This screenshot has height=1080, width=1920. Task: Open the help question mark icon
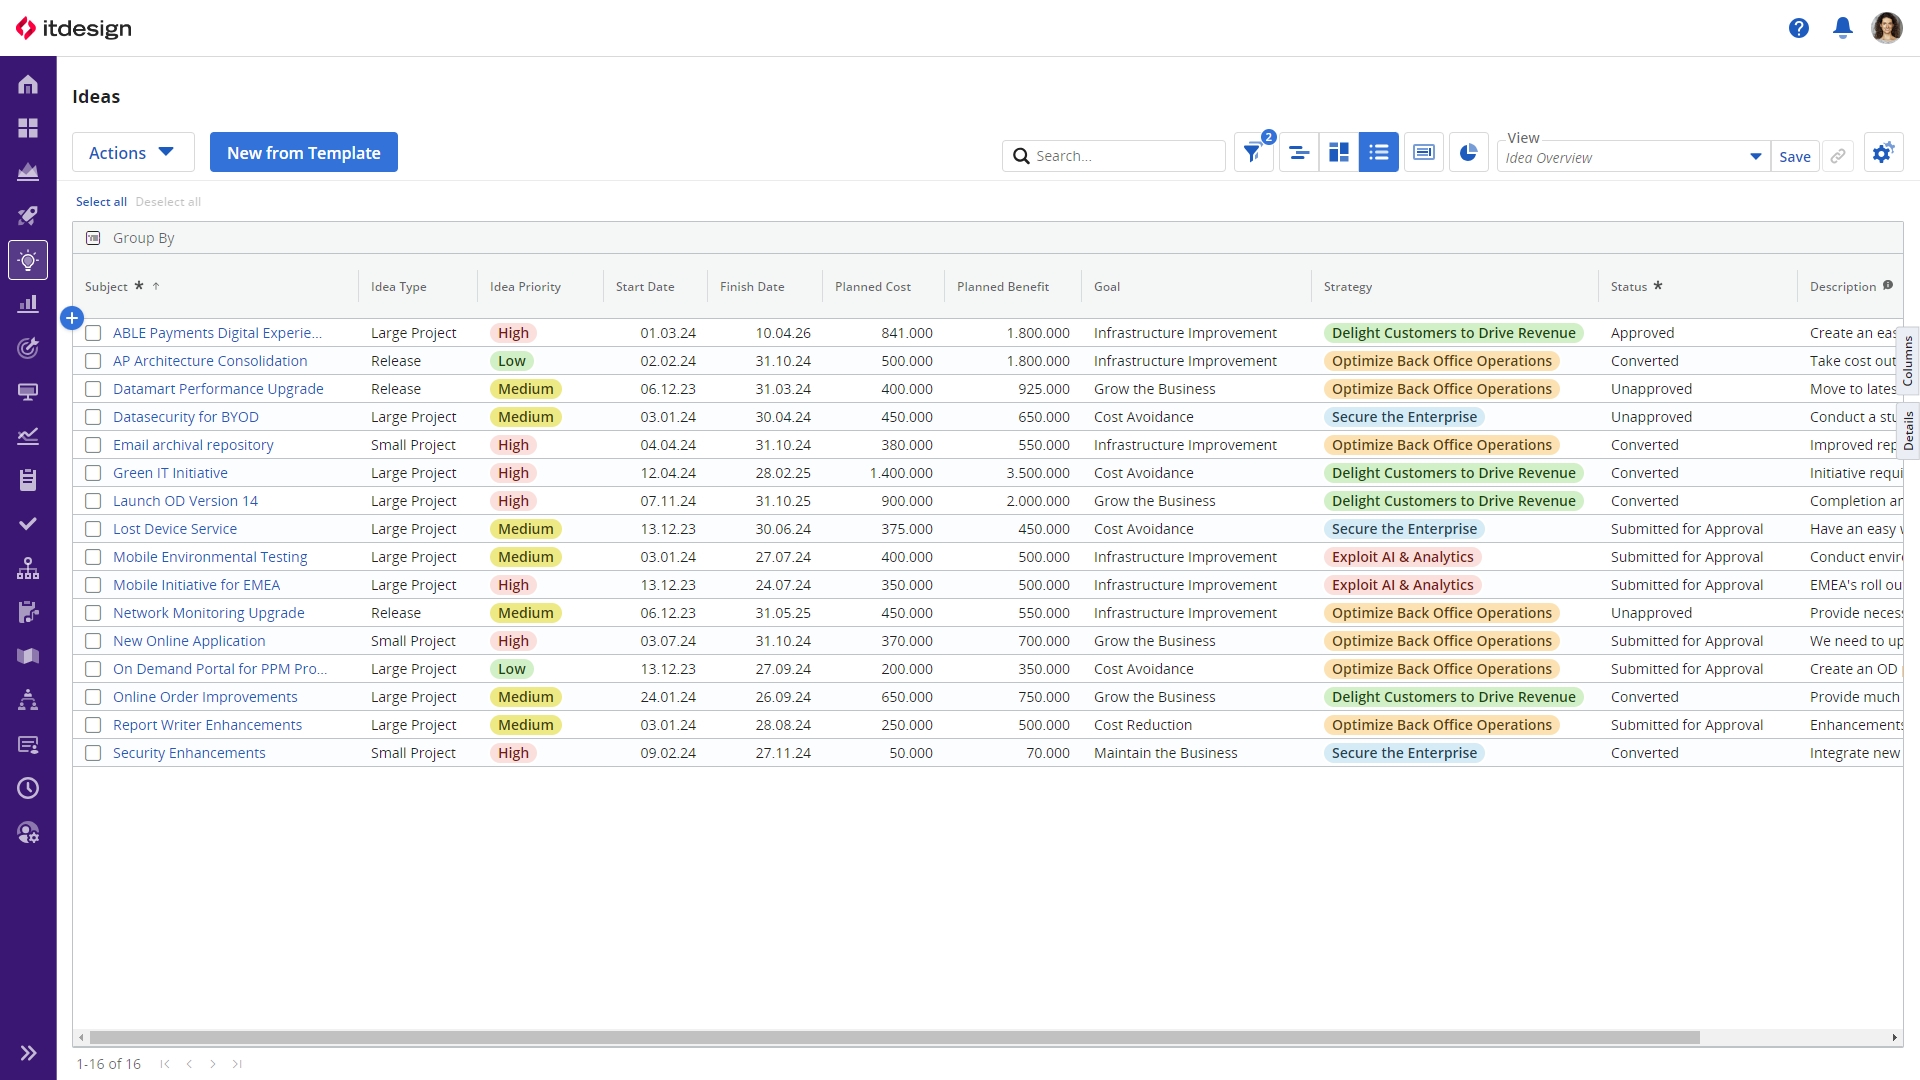pyautogui.click(x=1798, y=28)
